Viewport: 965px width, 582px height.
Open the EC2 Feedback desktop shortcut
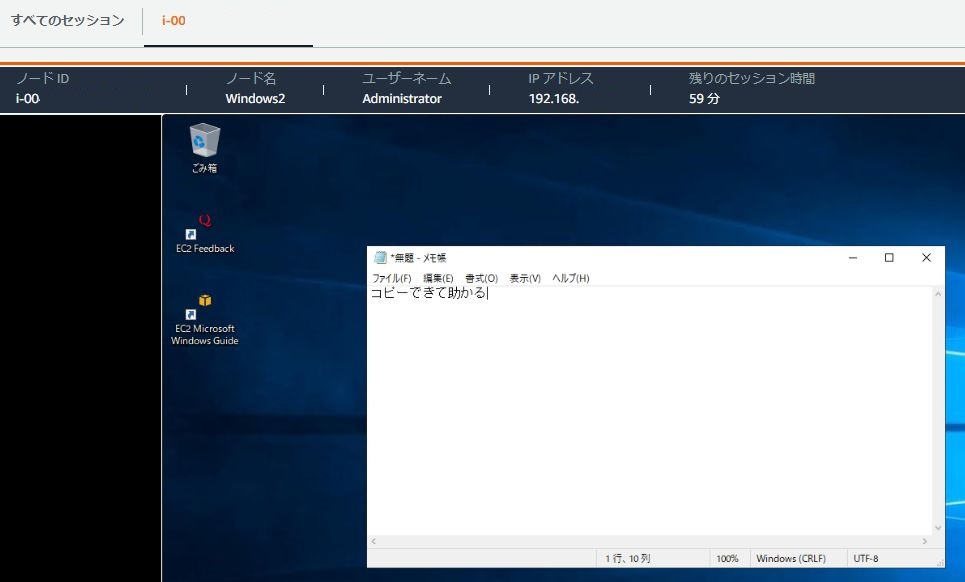(x=203, y=228)
